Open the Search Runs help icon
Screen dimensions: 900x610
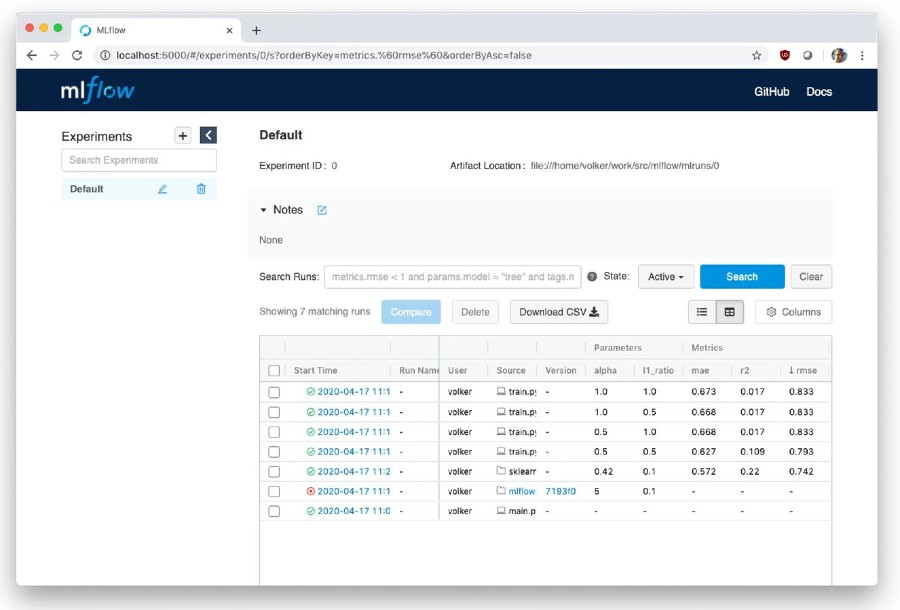pos(592,277)
